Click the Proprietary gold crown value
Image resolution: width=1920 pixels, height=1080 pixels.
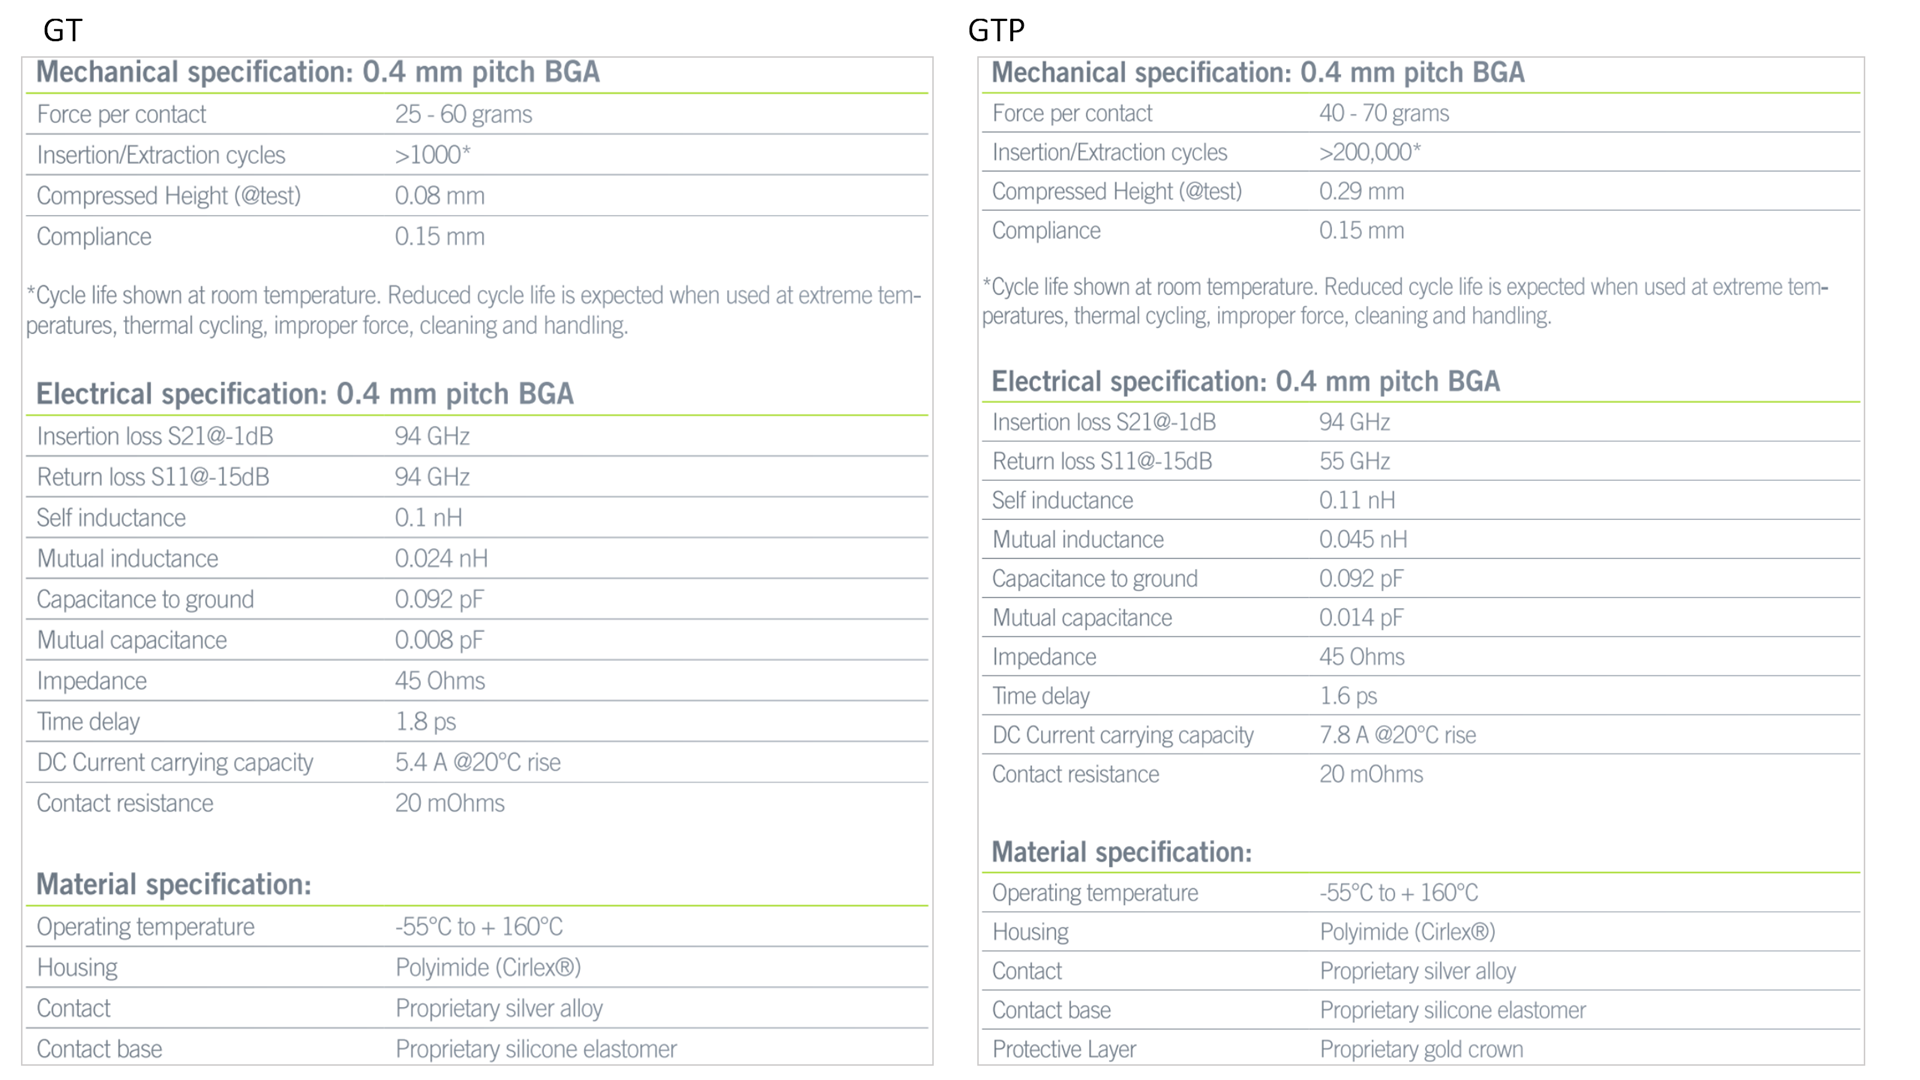coord(1421,1049)
